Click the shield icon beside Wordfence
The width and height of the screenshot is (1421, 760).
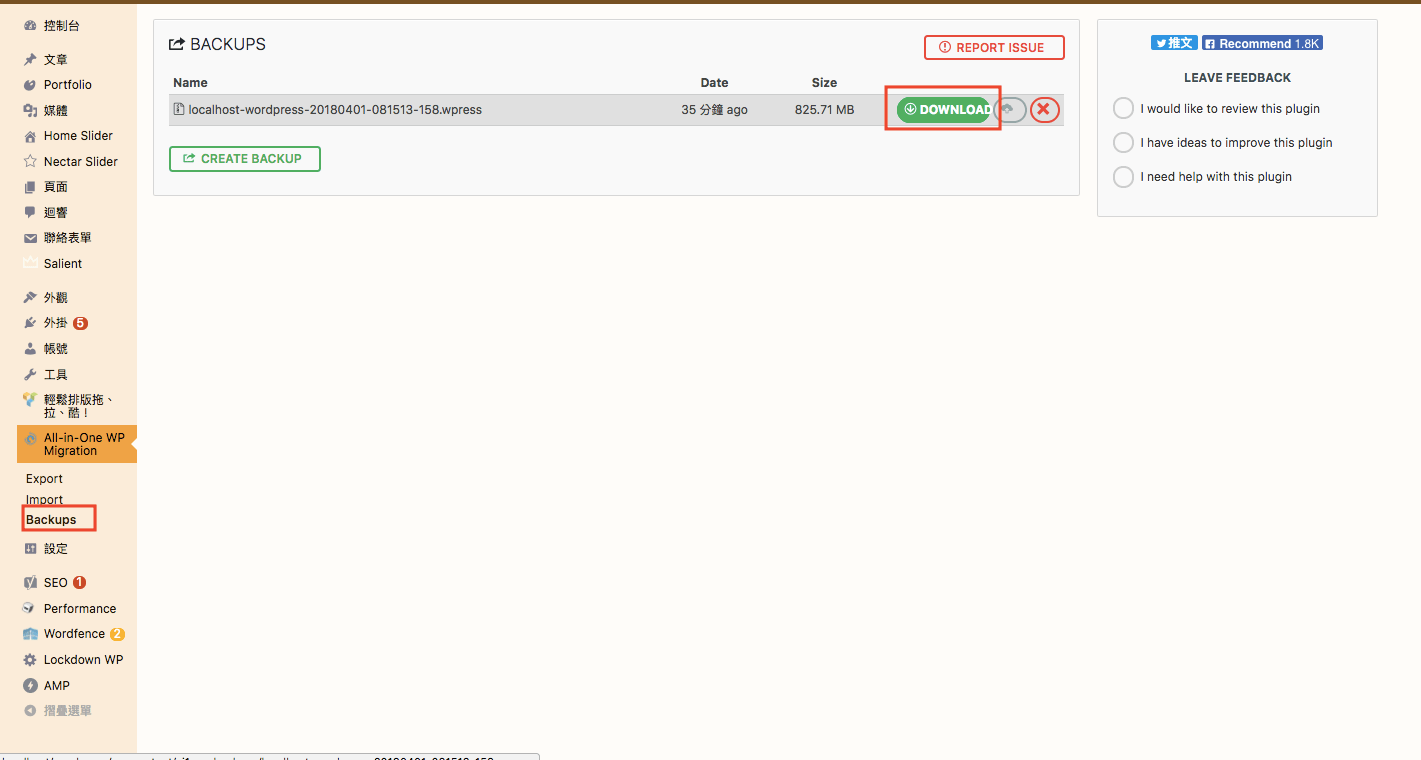coord(30,634)
